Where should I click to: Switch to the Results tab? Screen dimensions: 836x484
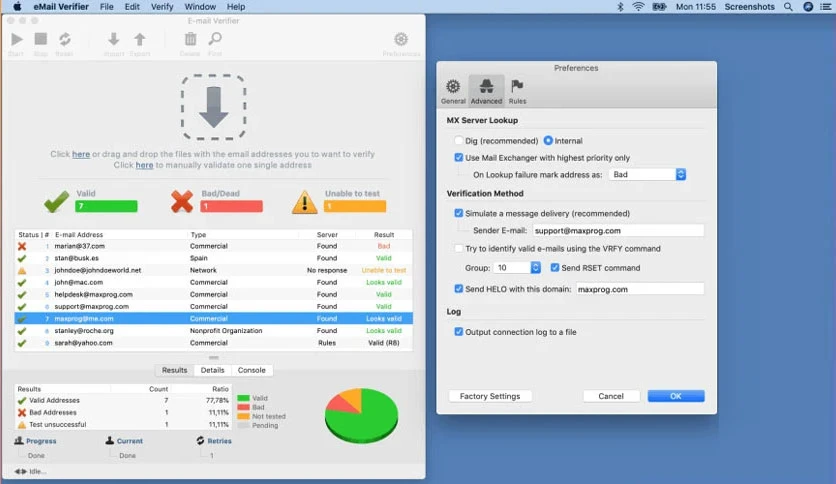174,370
